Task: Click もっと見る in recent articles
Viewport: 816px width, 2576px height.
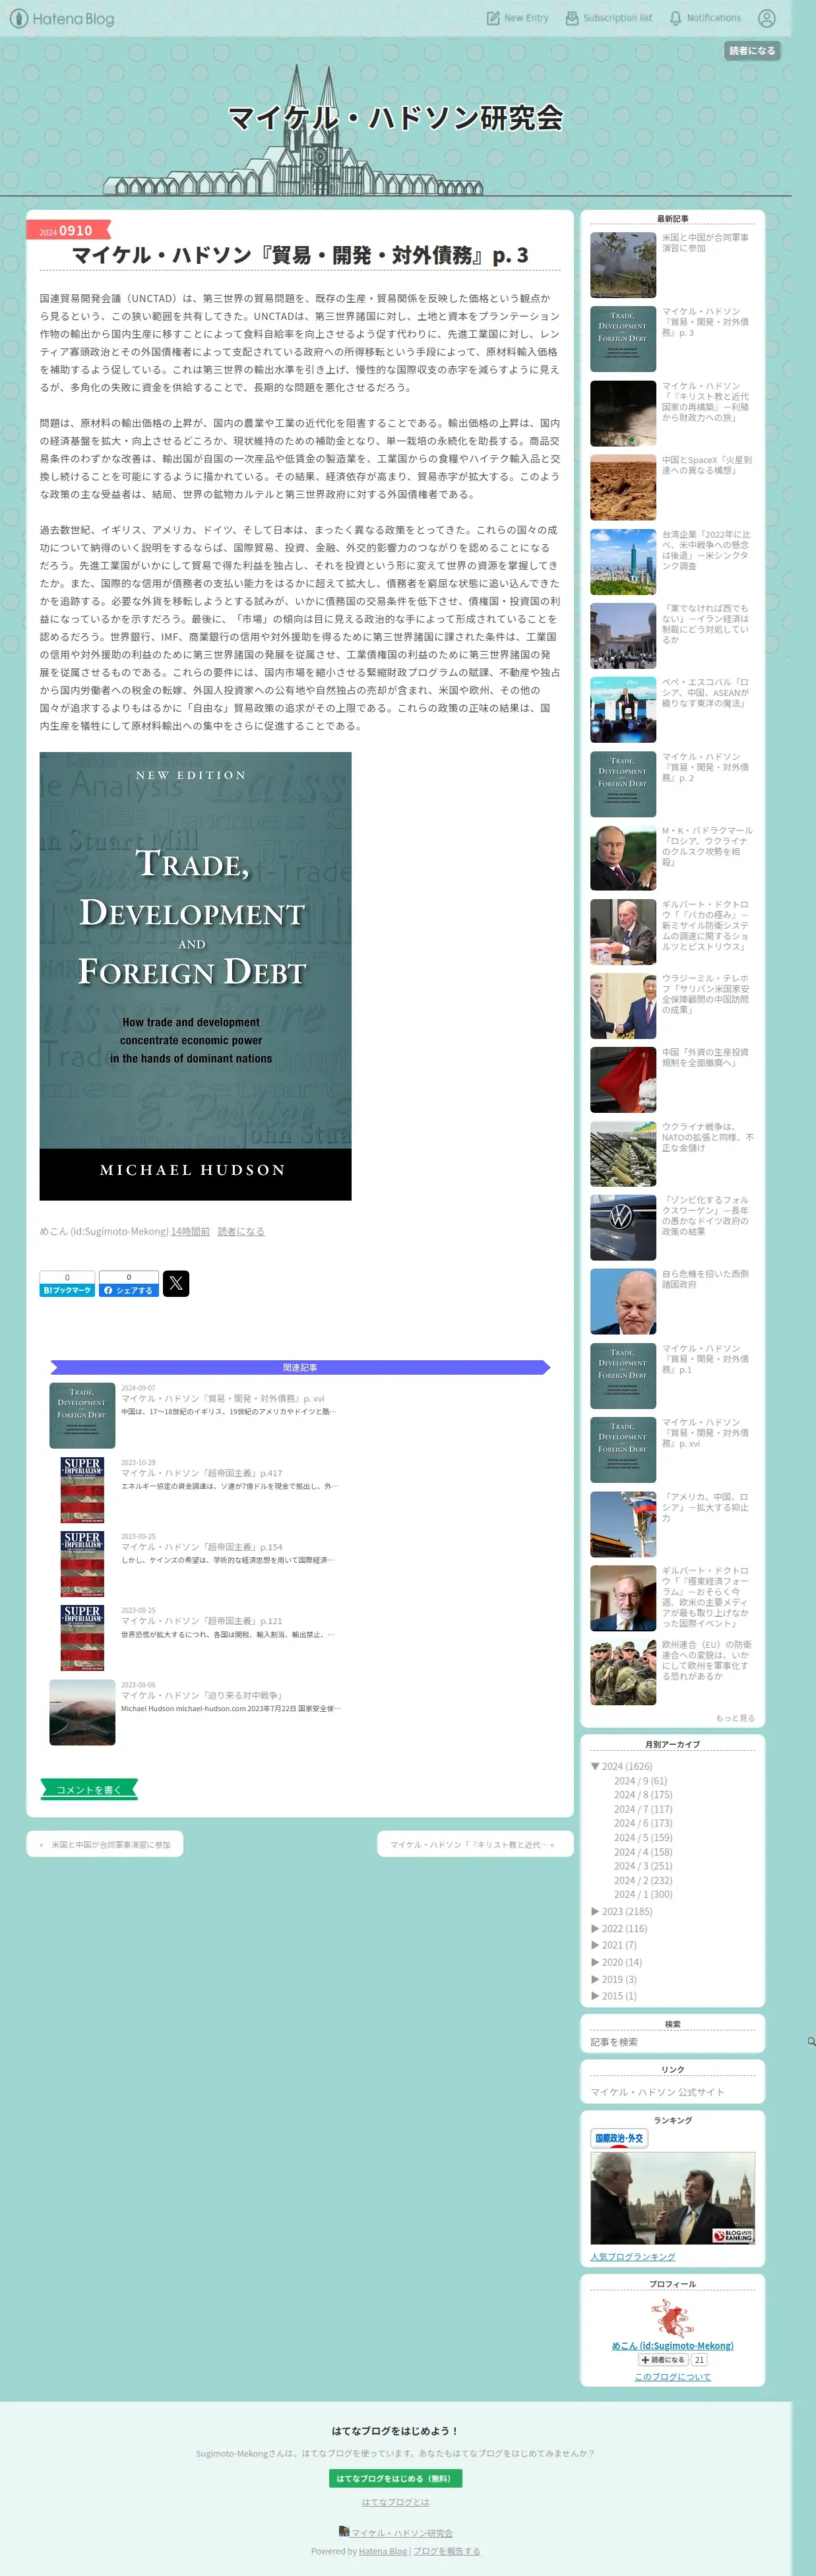Action: pyautogui.click(x=735, y=1718)
